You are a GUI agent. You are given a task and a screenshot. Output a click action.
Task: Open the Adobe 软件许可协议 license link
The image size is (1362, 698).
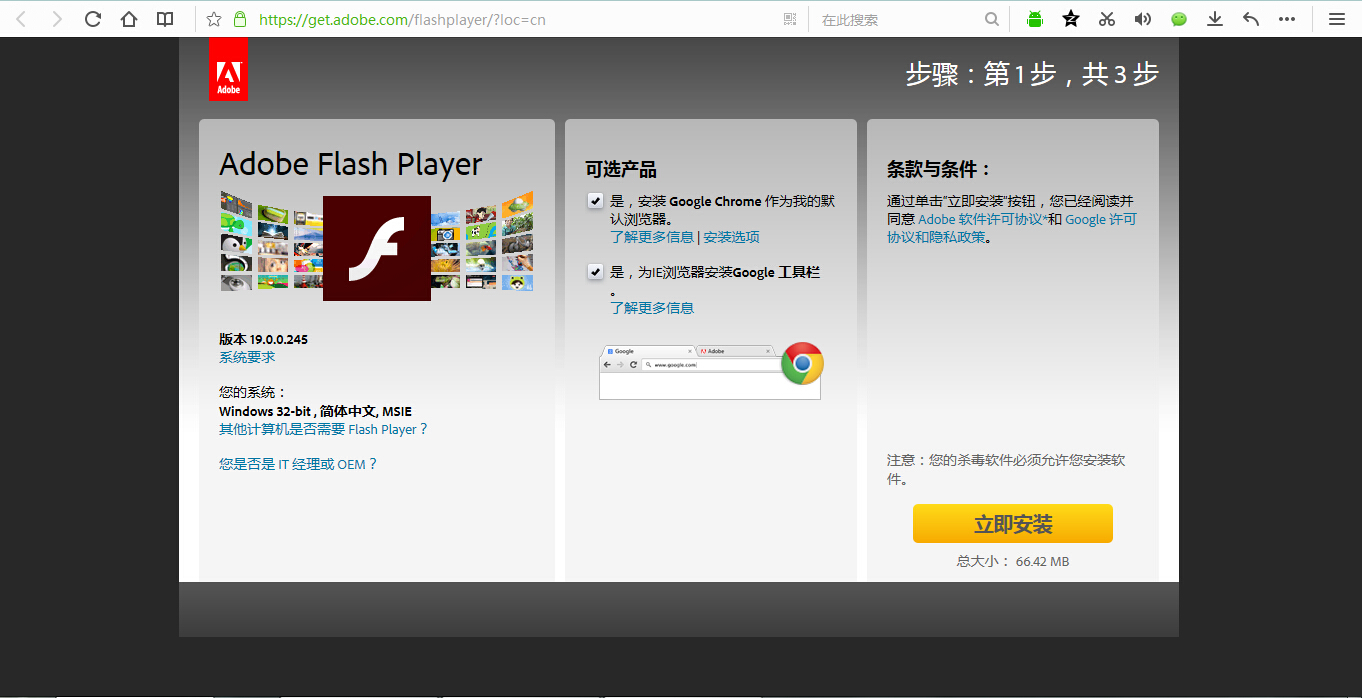pos(982,219)
